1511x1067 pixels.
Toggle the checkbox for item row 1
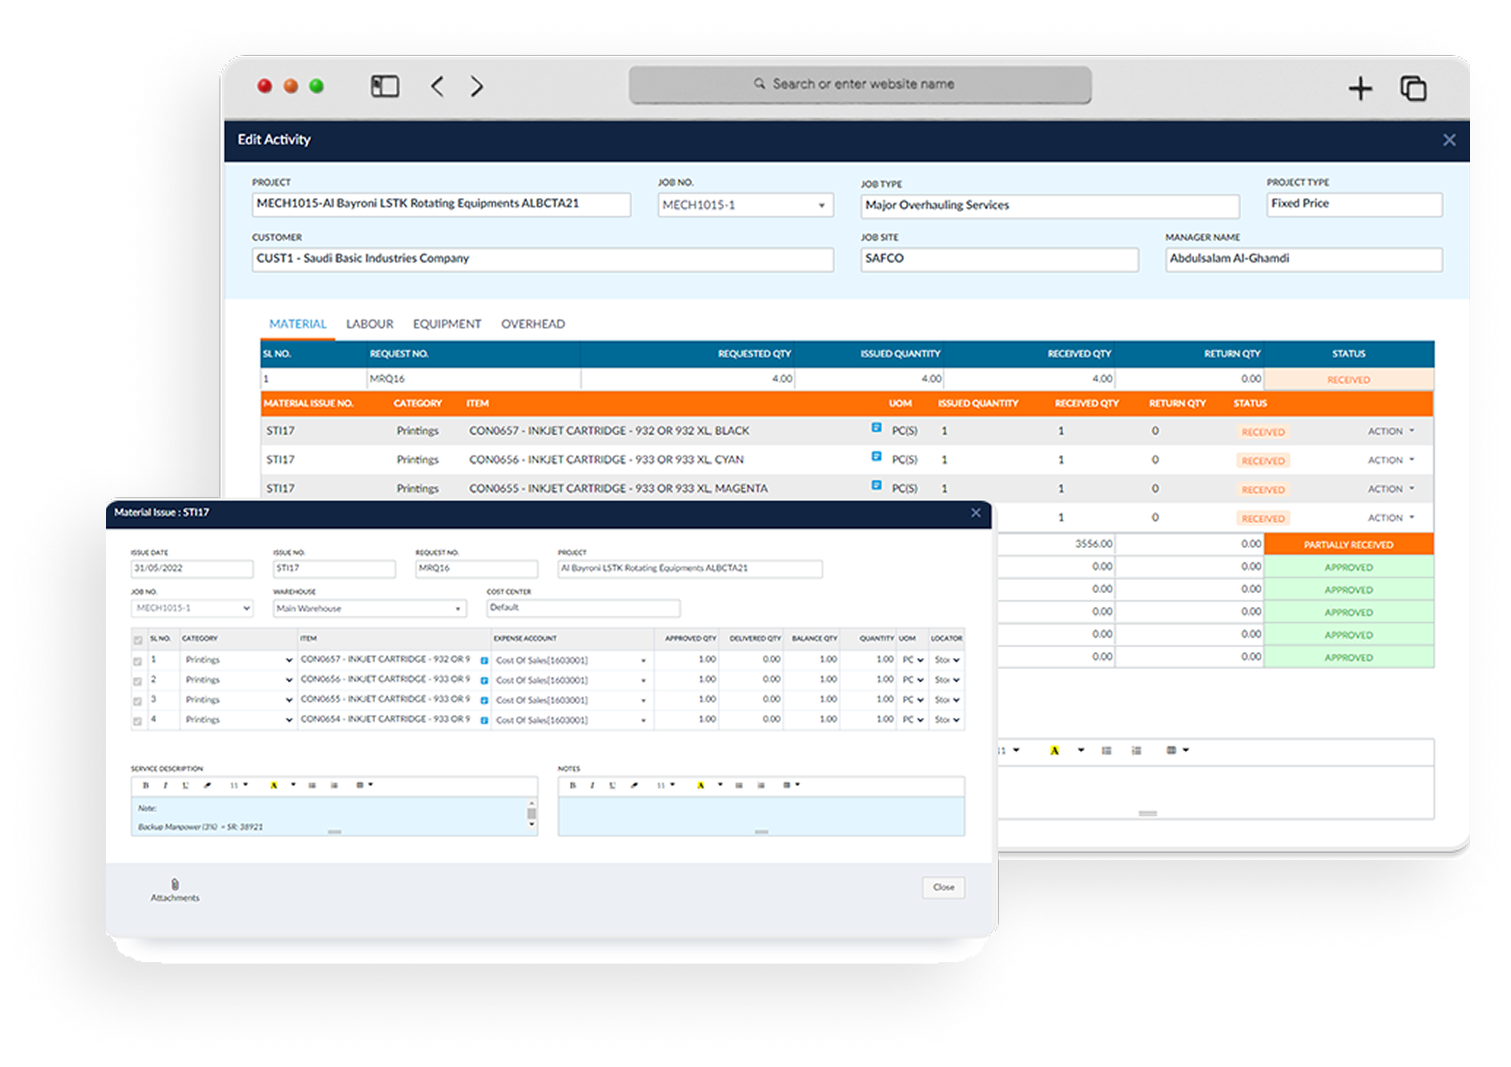[x=138, y=661]
